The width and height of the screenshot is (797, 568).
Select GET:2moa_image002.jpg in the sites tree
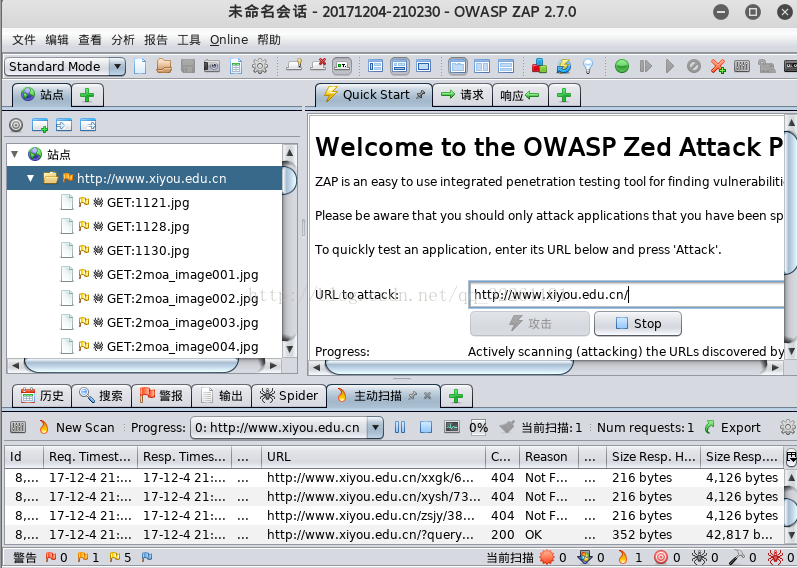(x=182, y=298)
